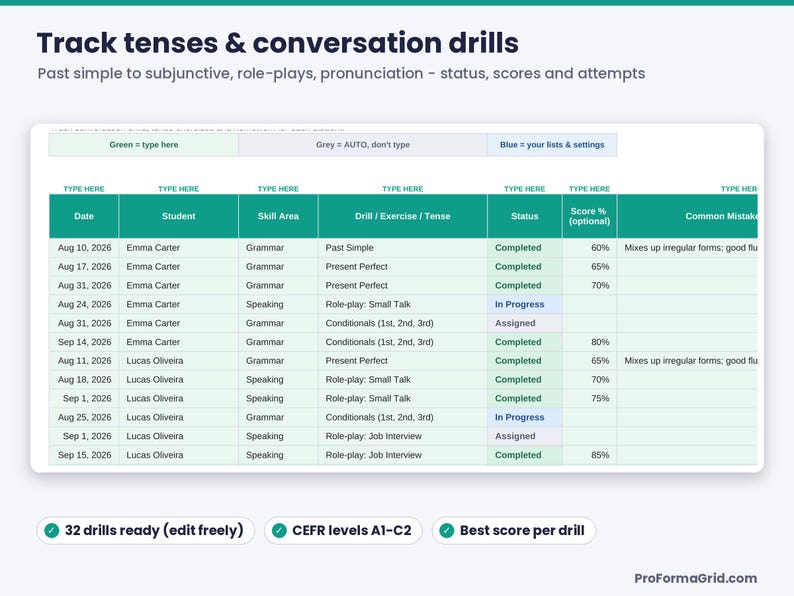The height and width of the screenshot is (596, 794).
Task: Open Skill Area cell in Aug 18 row
Action: pyautogui.click(x=278, y=379)
